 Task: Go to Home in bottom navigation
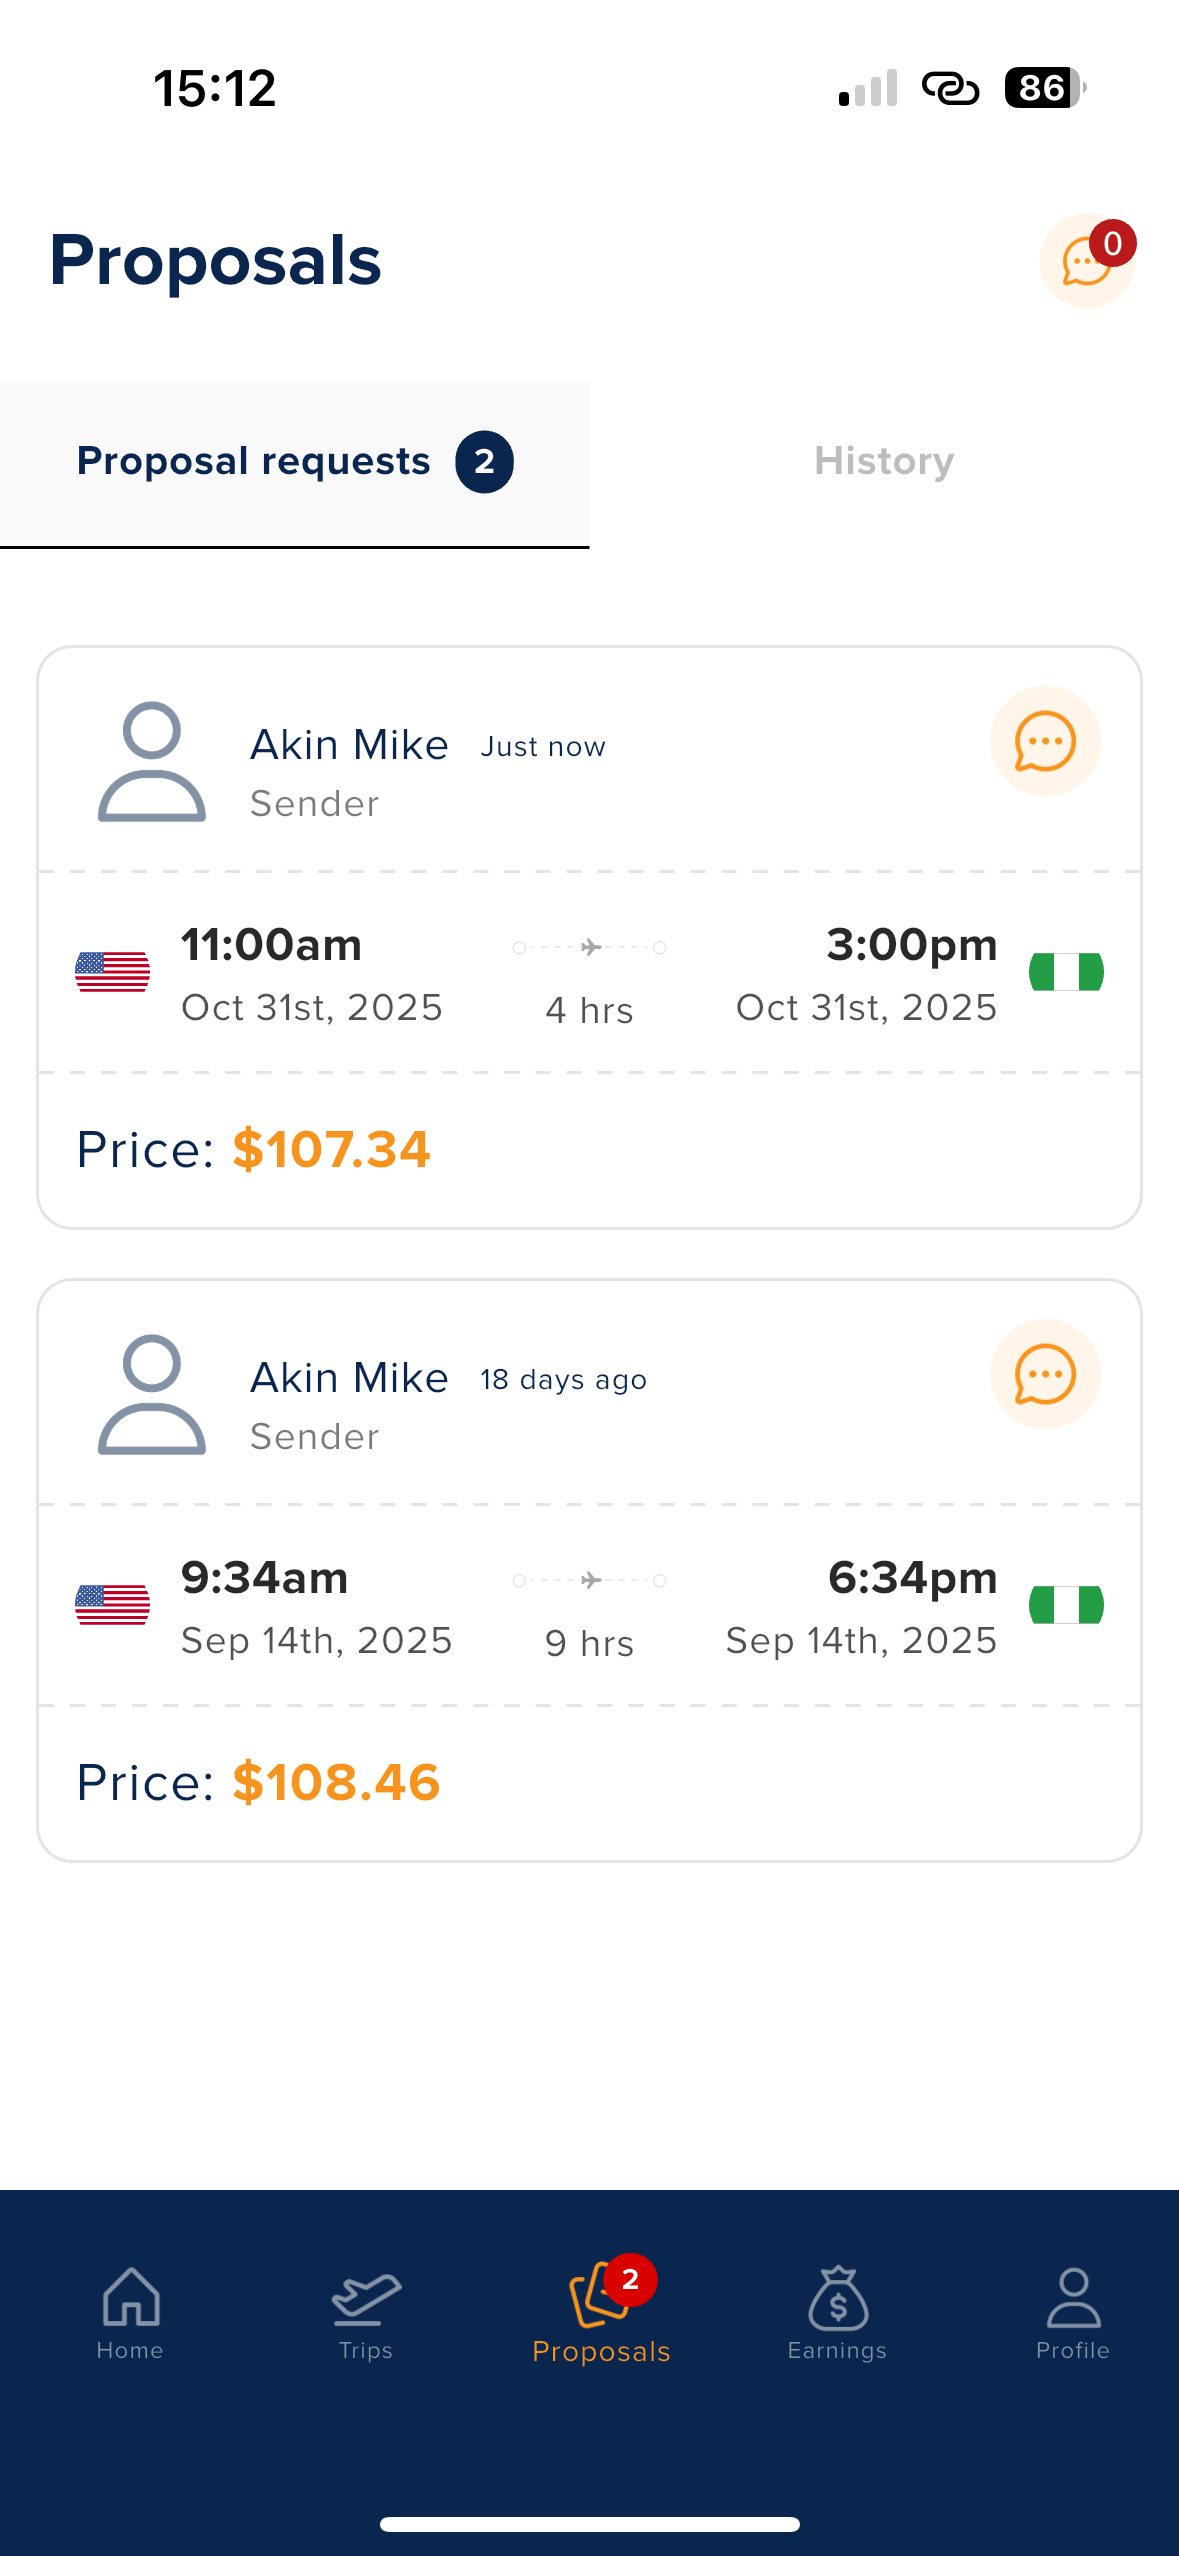pyautogui.click(x=130, y=2312)
